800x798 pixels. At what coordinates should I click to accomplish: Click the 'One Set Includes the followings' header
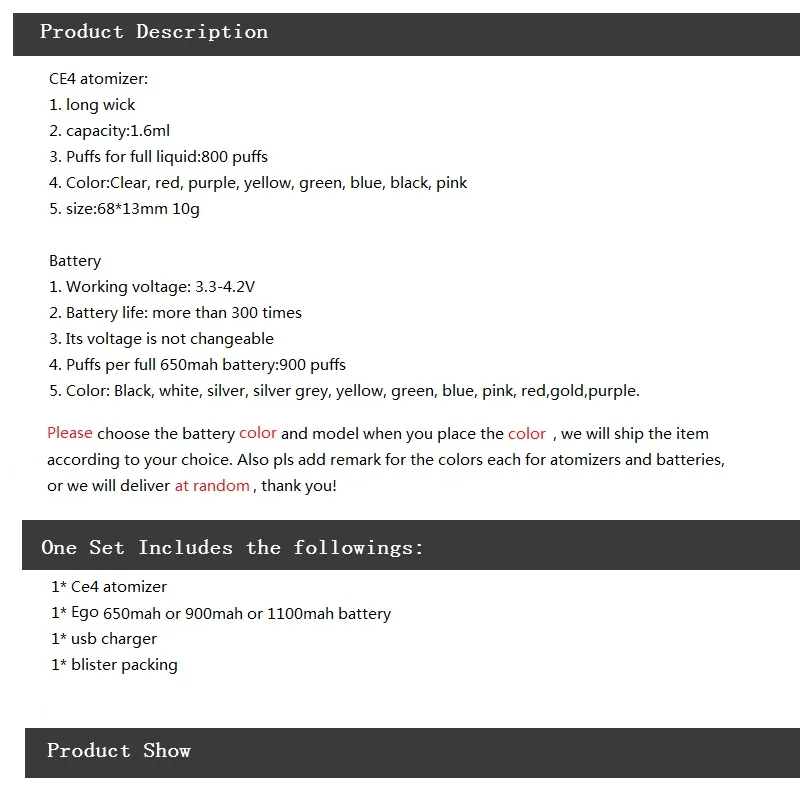[411, 545]
